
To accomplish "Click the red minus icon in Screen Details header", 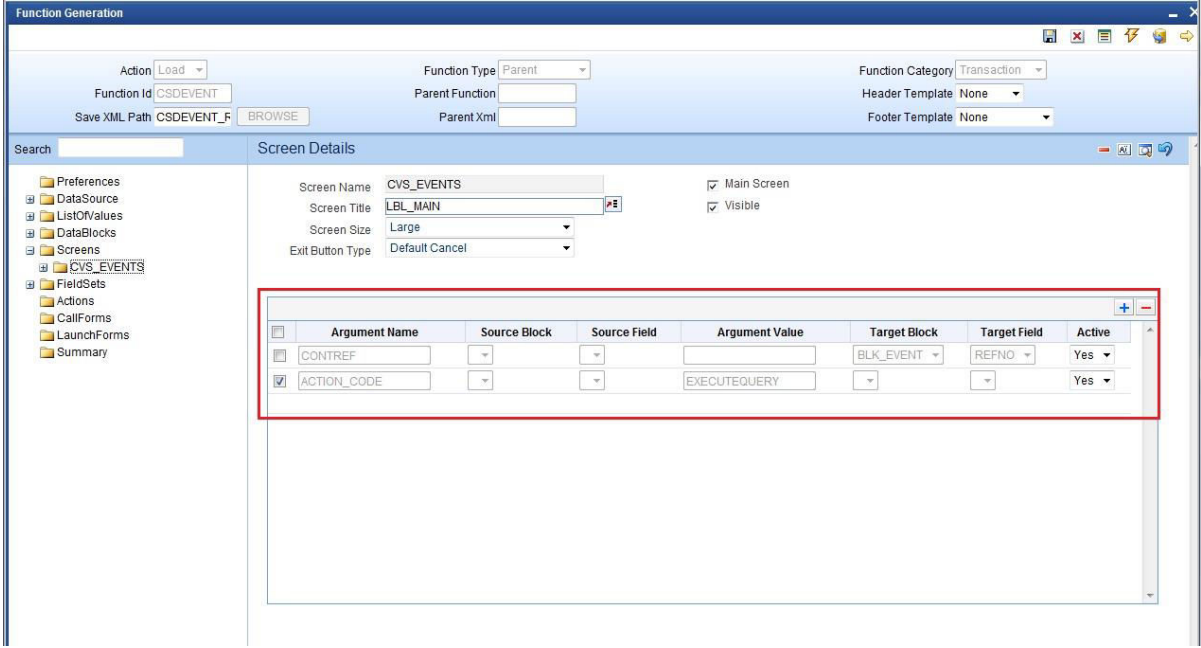I will (1106, 149).
